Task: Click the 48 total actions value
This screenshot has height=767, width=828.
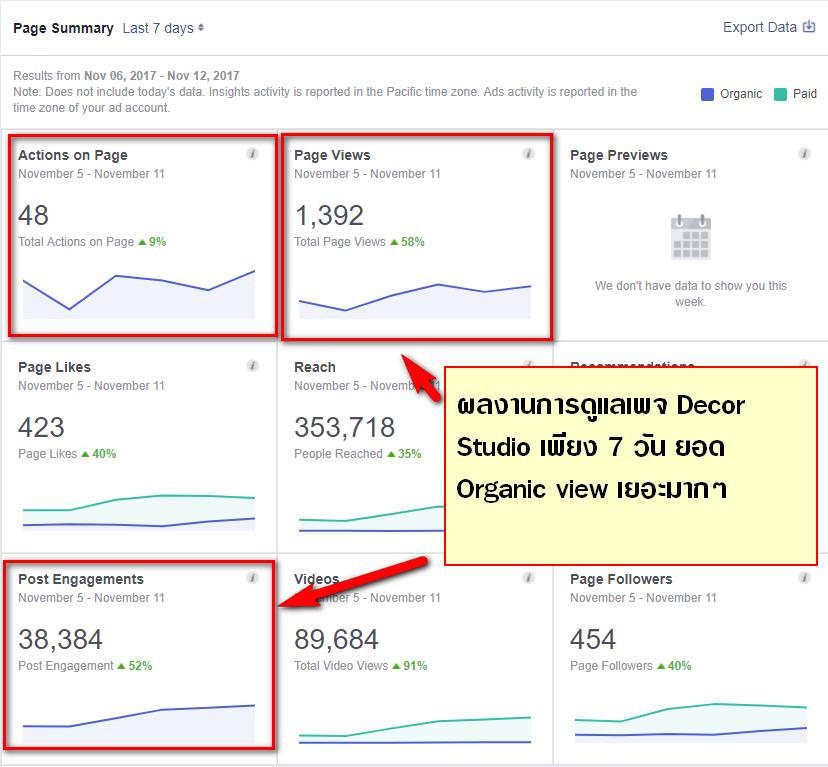Action: 33,216
